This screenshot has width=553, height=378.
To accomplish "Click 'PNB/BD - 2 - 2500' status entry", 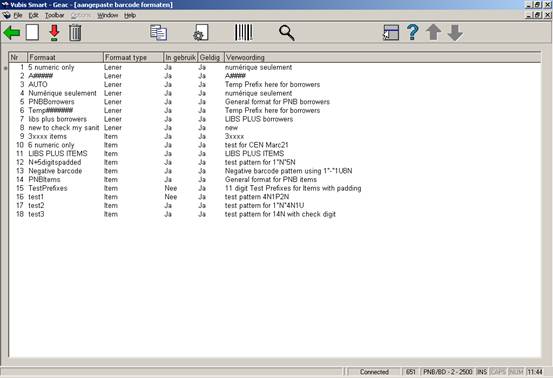I will pos(448,372).
